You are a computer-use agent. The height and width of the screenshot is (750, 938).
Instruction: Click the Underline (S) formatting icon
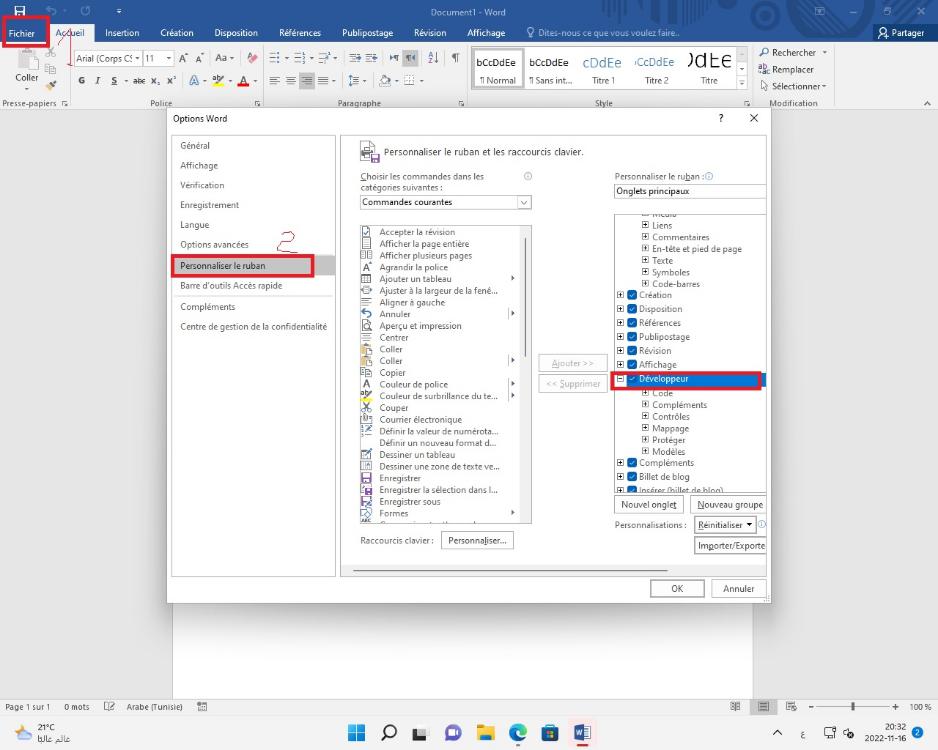click(114, 80)
